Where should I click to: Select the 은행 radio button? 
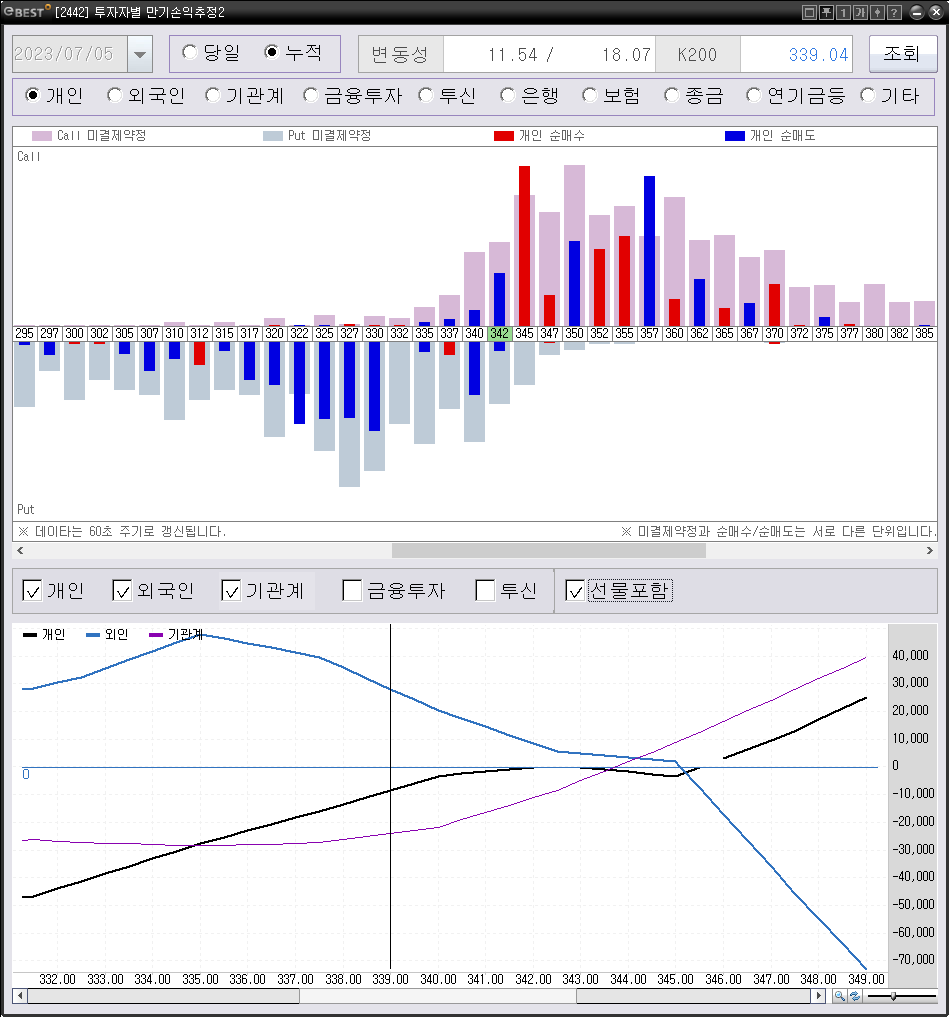(507, 95)
